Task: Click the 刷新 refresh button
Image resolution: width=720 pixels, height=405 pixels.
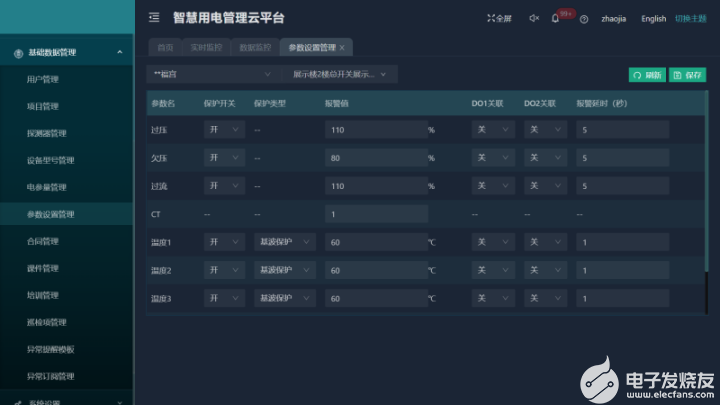Action: tap(647, 75)
